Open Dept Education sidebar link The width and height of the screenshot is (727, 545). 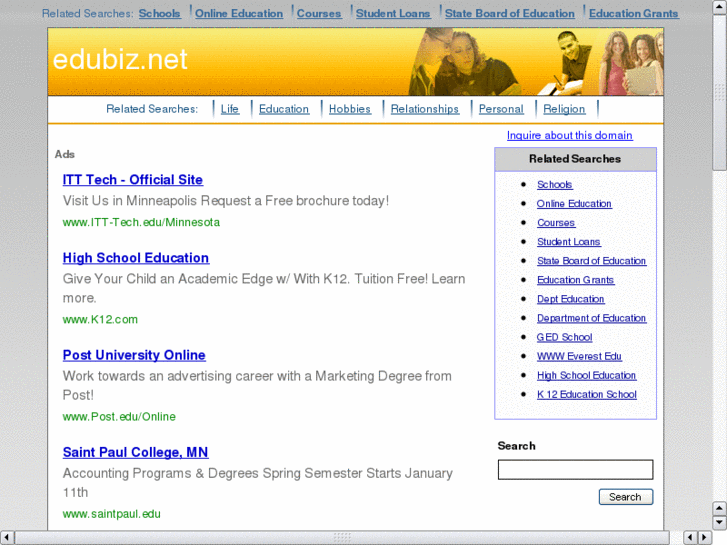(x=571, y=299)
